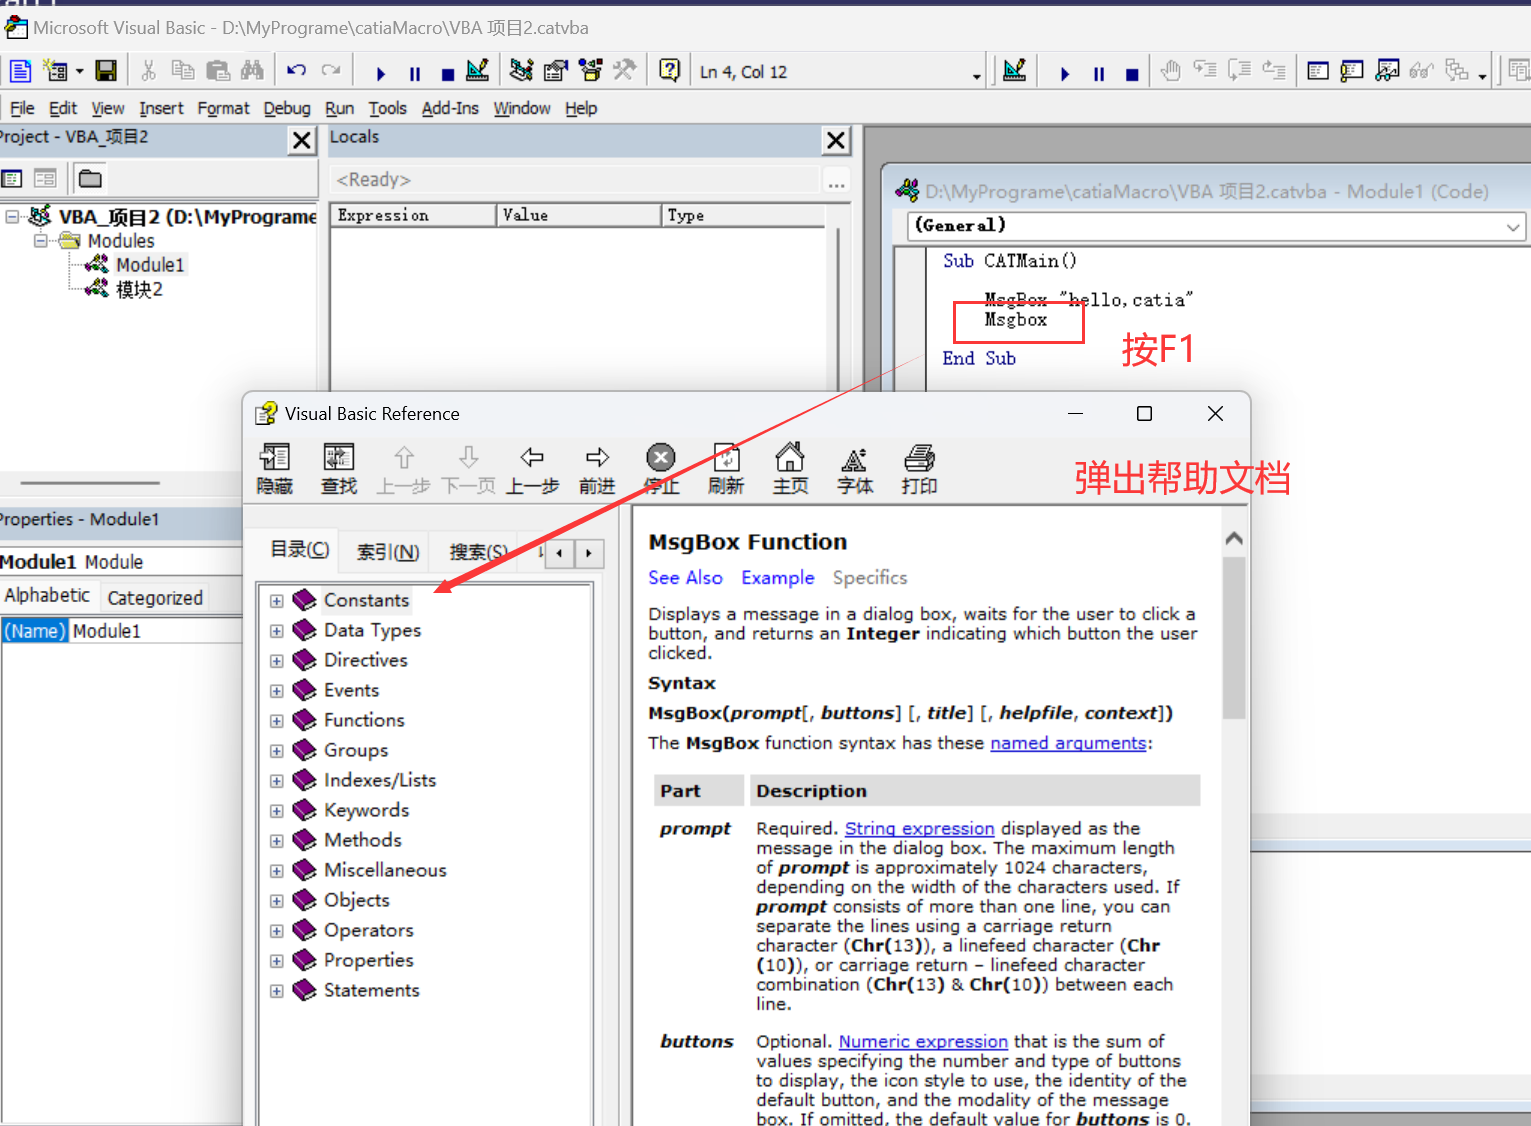Image resolution: width=1531 pixels, height=1126 pixels.
Task: Click Break on the Debug toolbar
Action: pos(1099,73)
